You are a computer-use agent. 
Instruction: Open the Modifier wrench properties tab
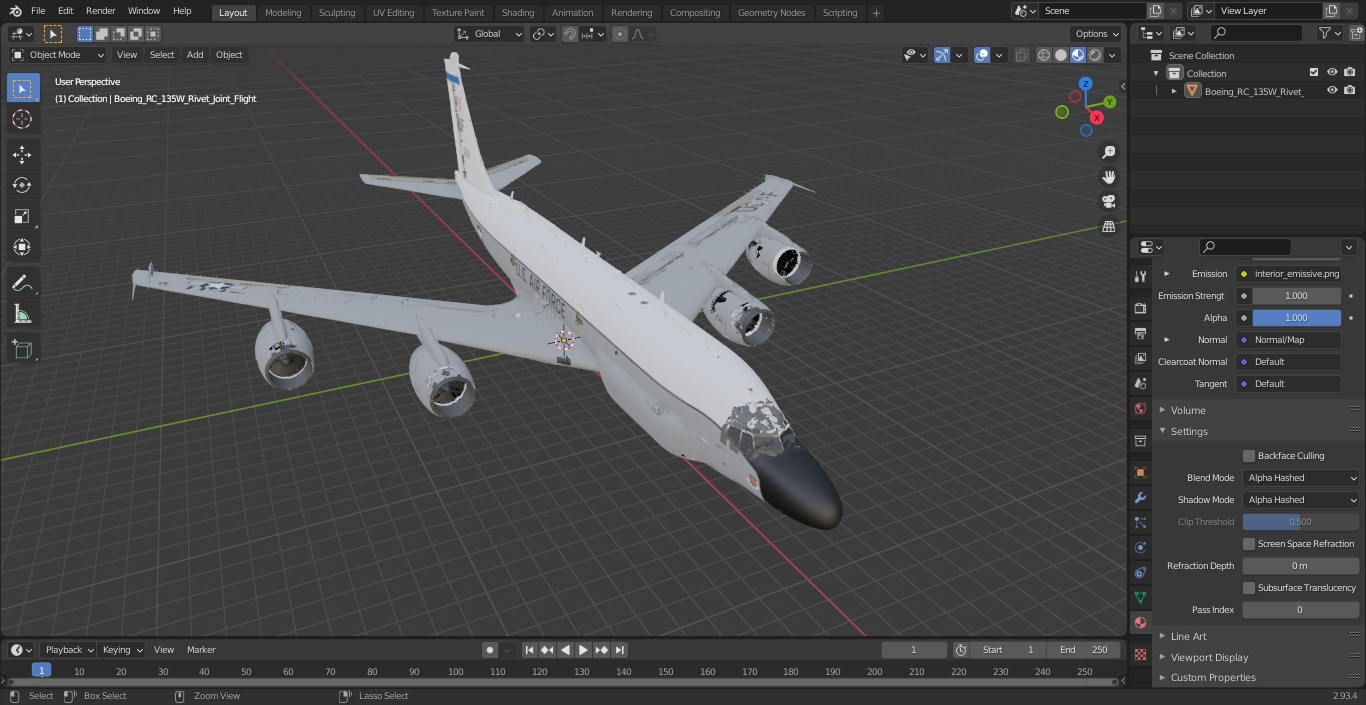point(1140,497)
